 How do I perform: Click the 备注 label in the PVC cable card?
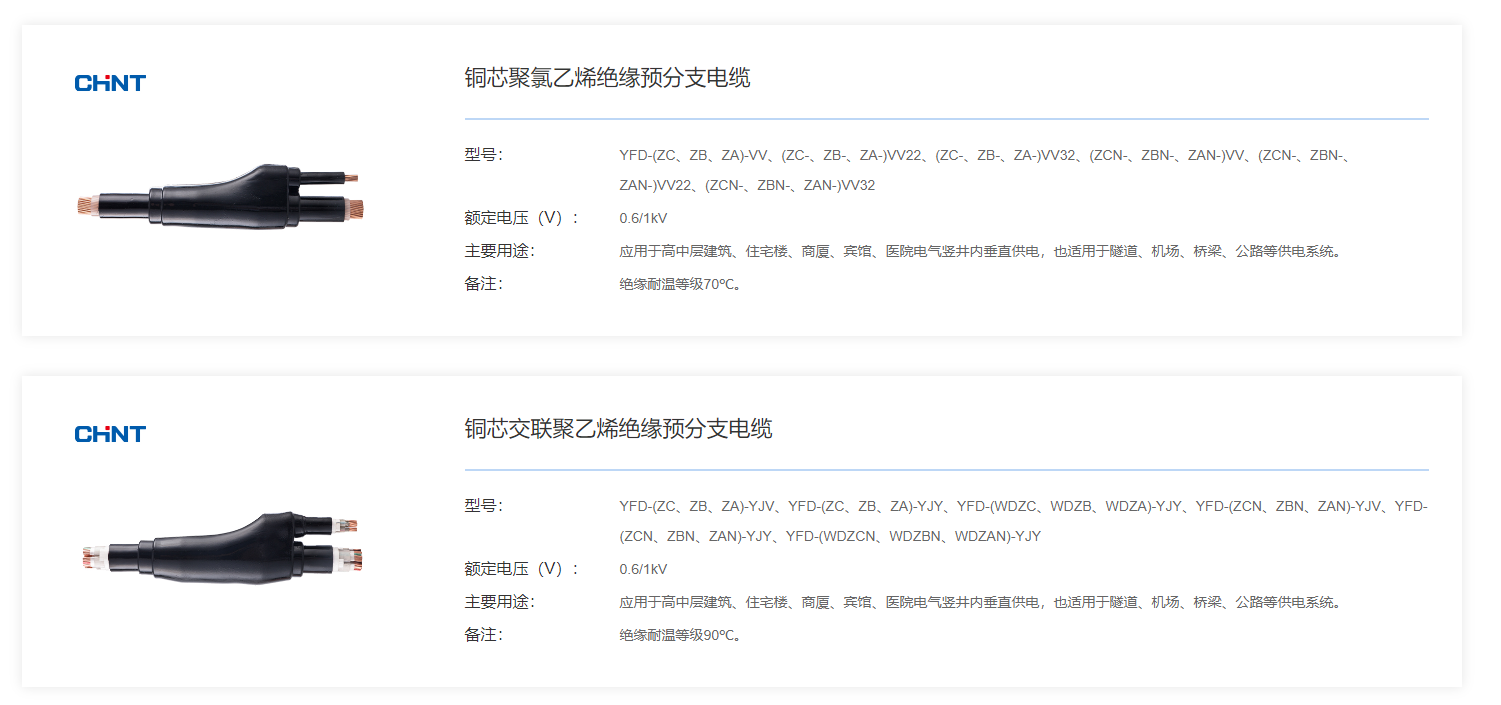click(483, 283)
